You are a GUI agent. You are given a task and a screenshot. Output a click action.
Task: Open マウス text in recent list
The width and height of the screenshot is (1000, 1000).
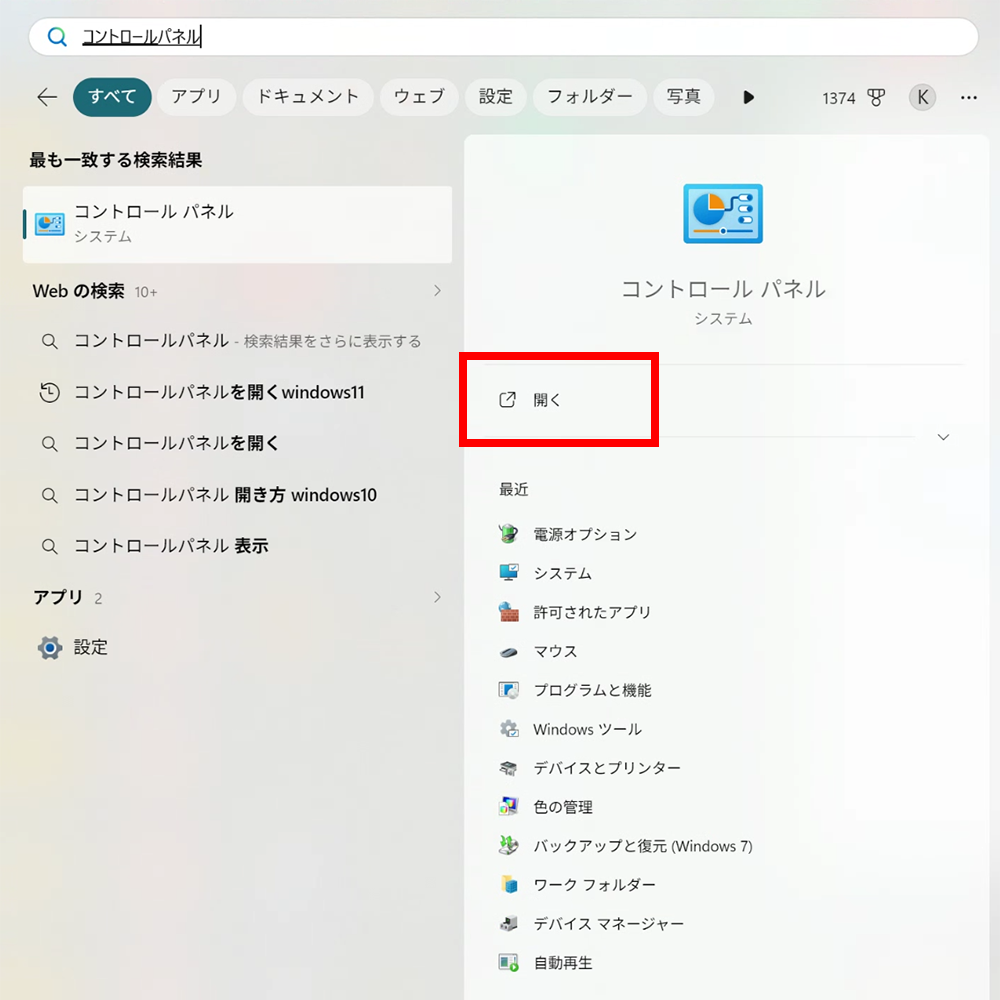(x=555, y=651)
